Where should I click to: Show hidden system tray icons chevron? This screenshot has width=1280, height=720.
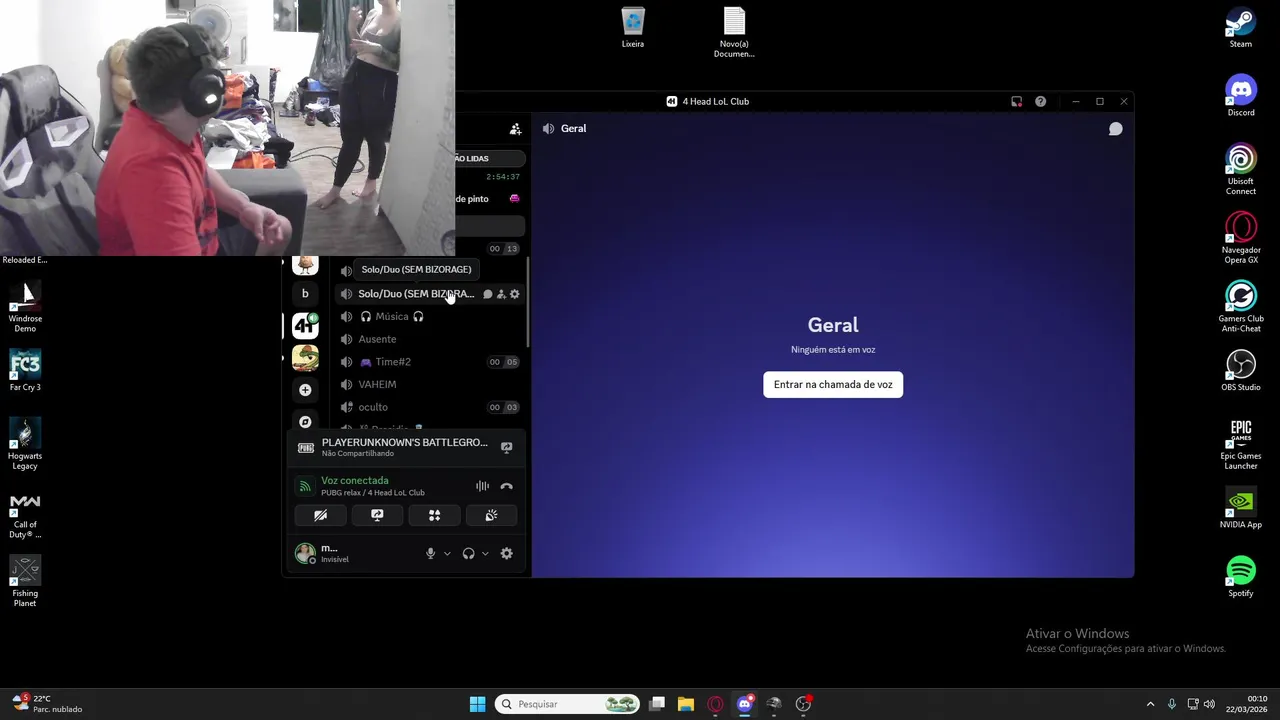(x=1150, y=704)
